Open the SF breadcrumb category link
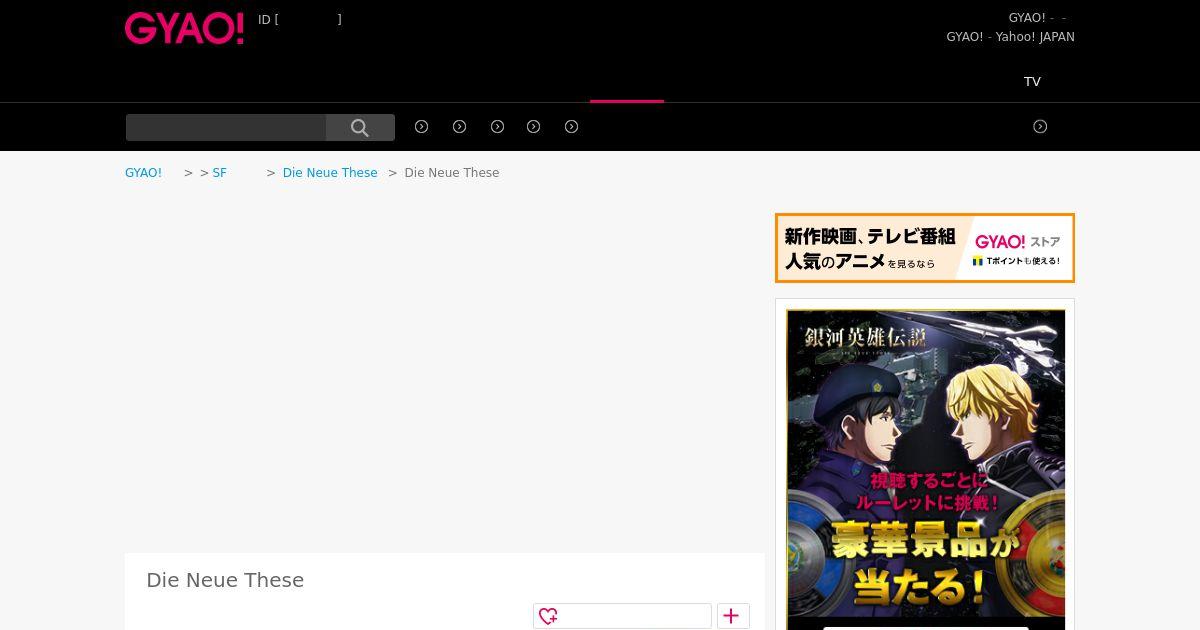 [x=220, y=173]
